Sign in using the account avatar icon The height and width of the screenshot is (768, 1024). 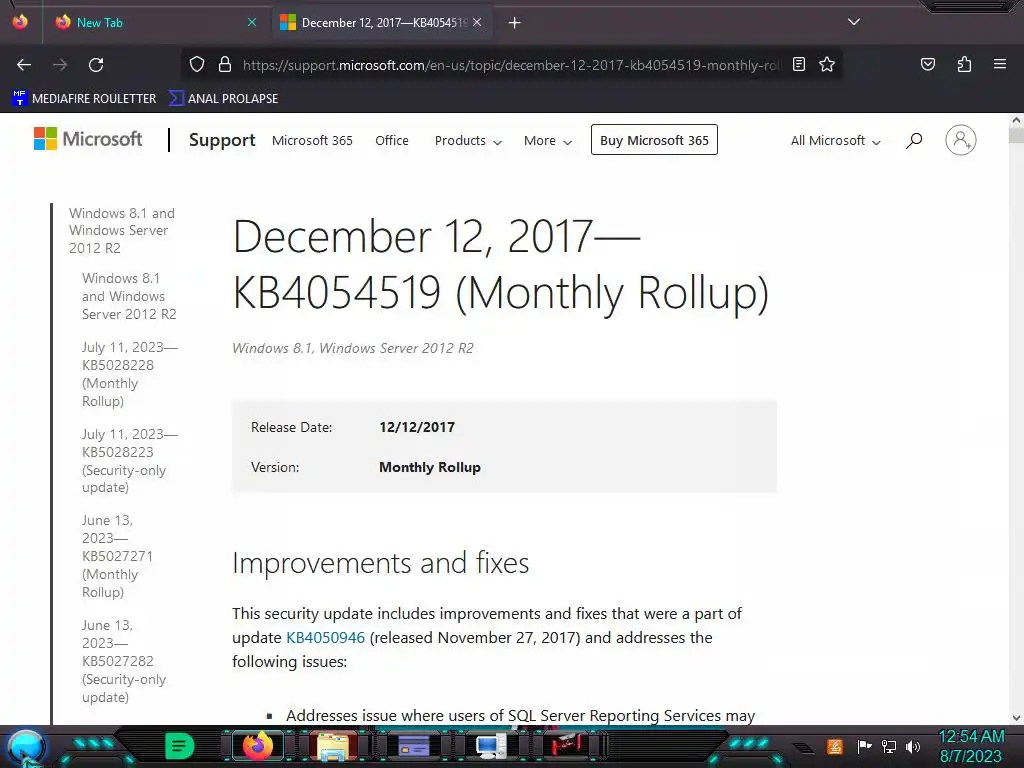(961, 140)
